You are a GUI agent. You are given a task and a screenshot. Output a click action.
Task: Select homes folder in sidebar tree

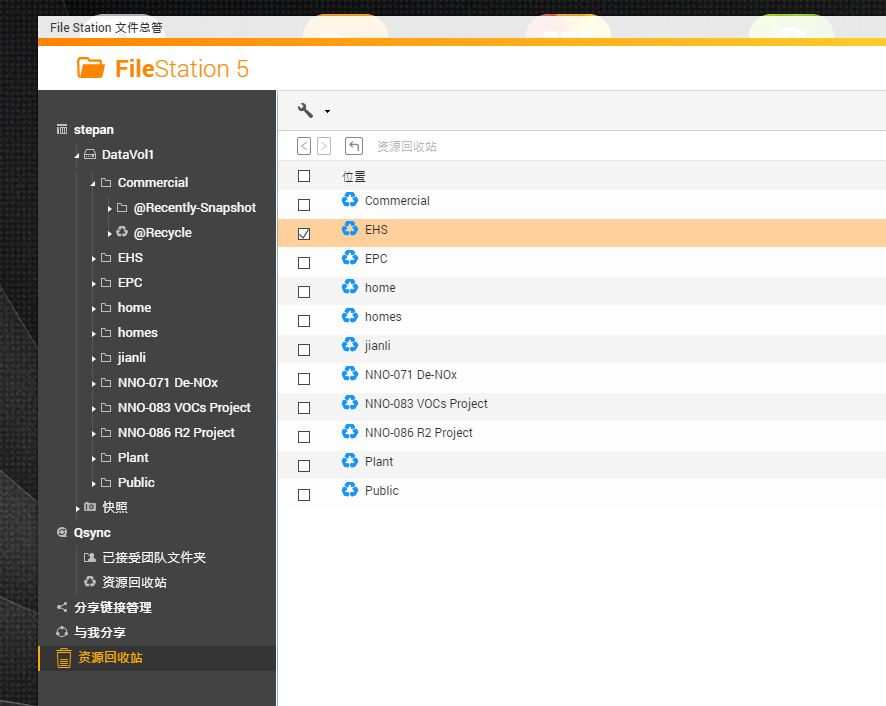pos(138,332)
